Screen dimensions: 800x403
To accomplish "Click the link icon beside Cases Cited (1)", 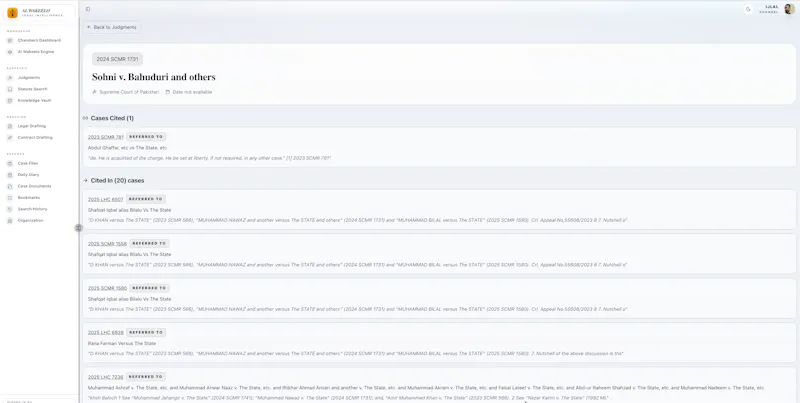I will tap(85, 118).
